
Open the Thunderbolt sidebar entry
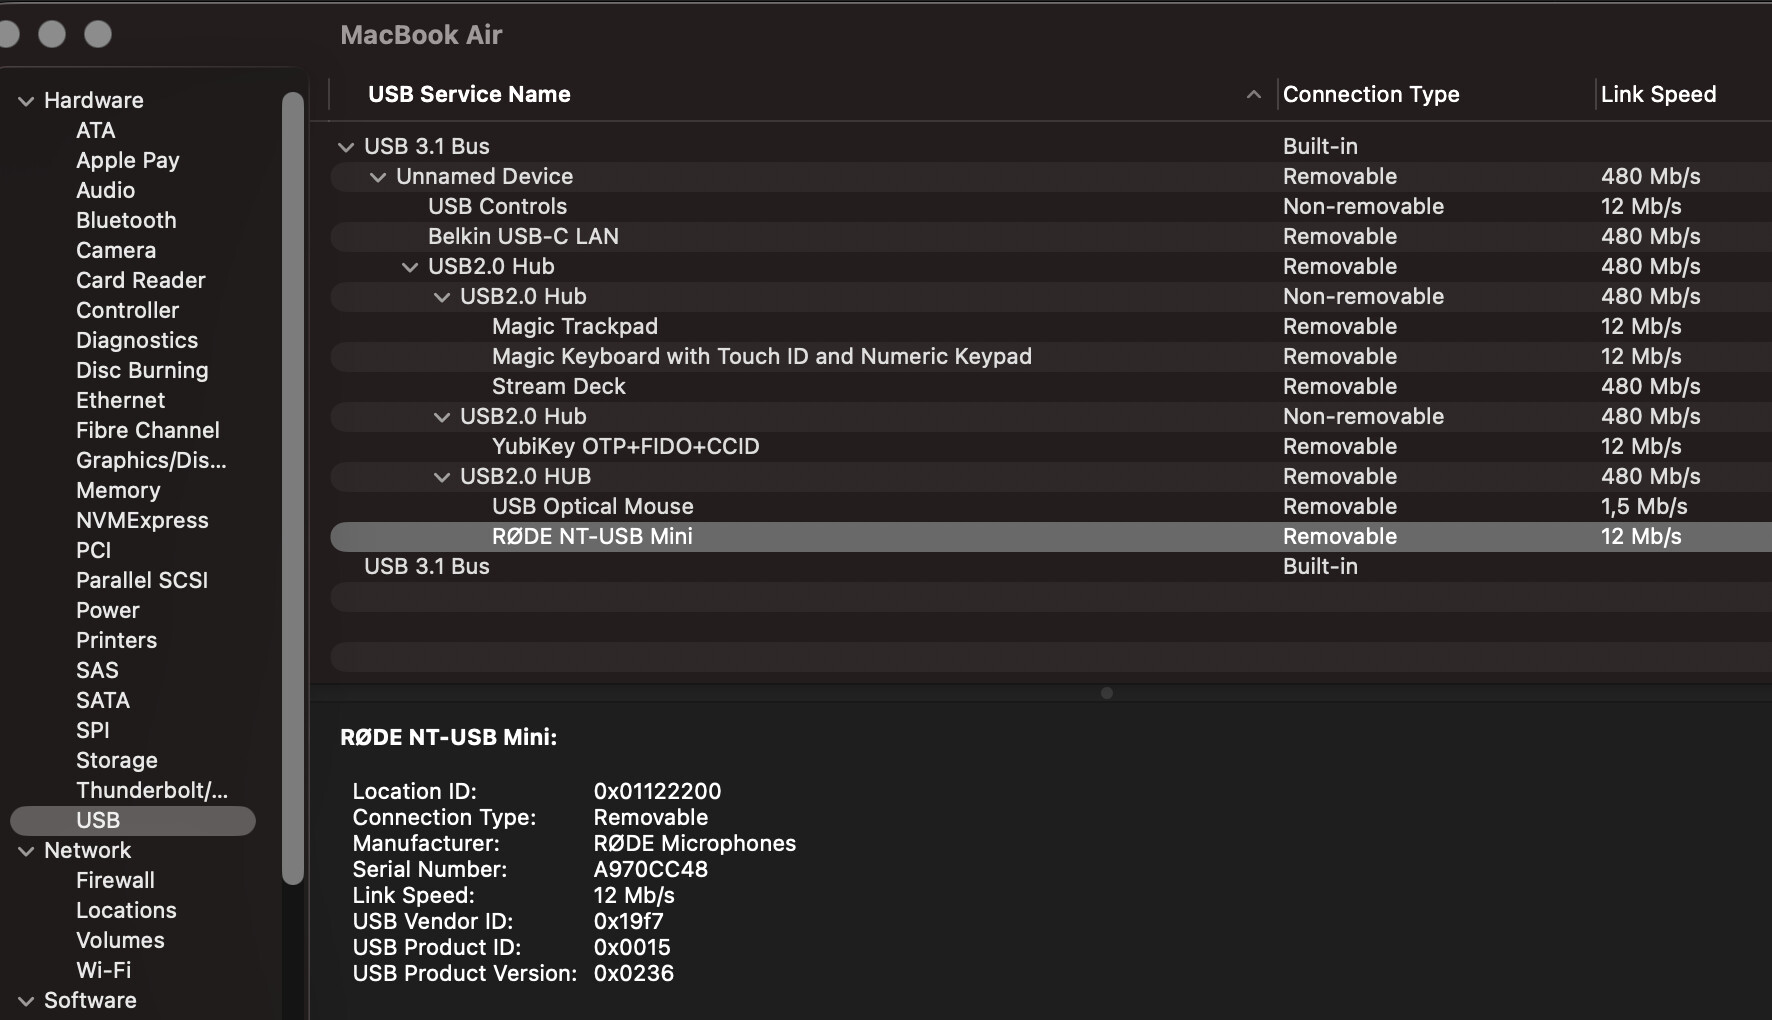pos(151,790)
